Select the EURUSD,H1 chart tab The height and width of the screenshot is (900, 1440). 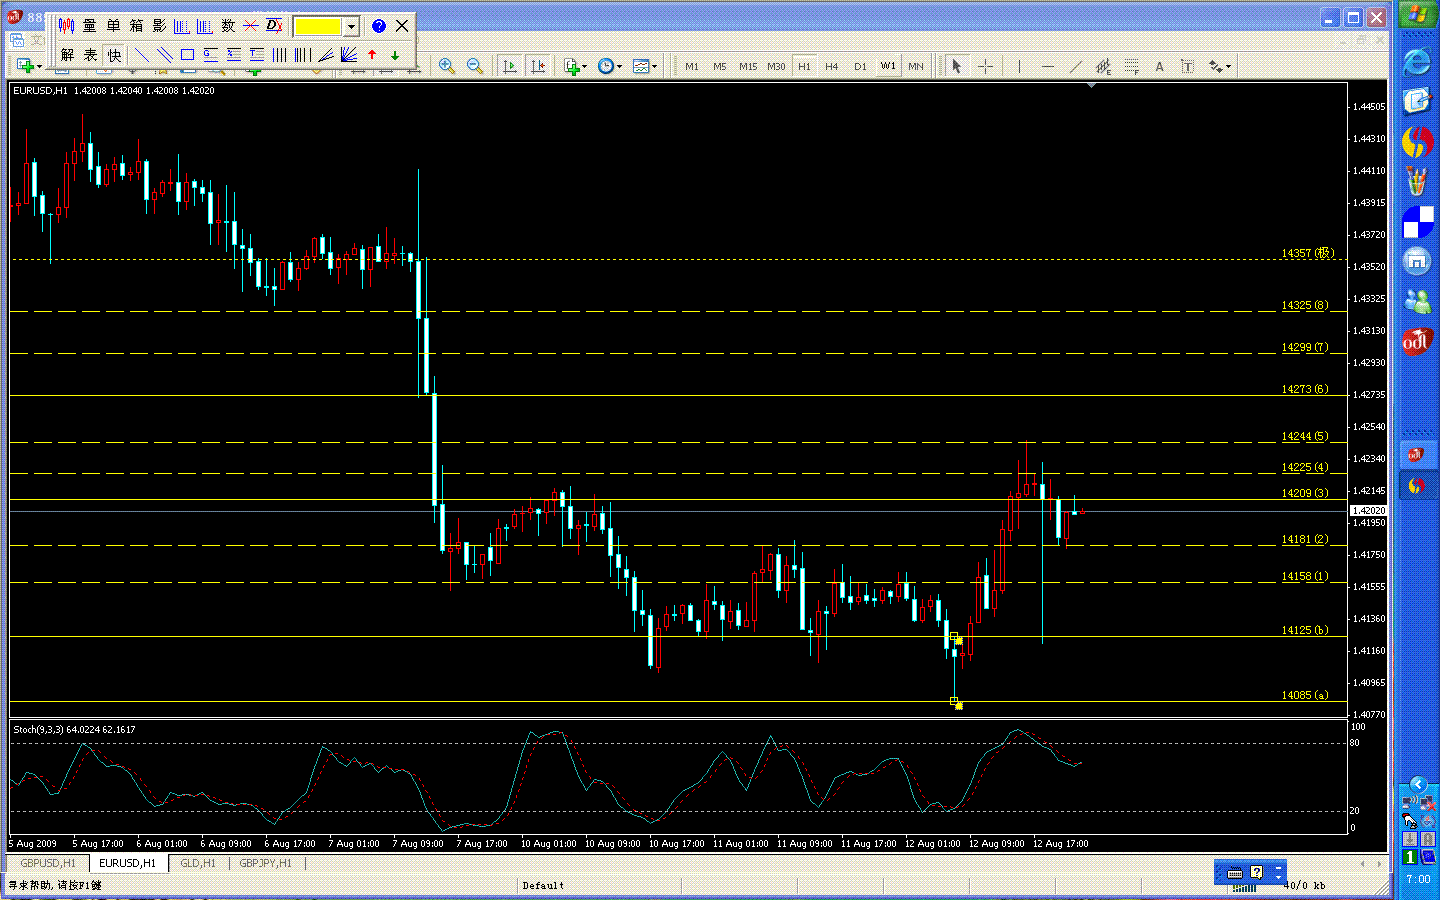coord(128,863)
